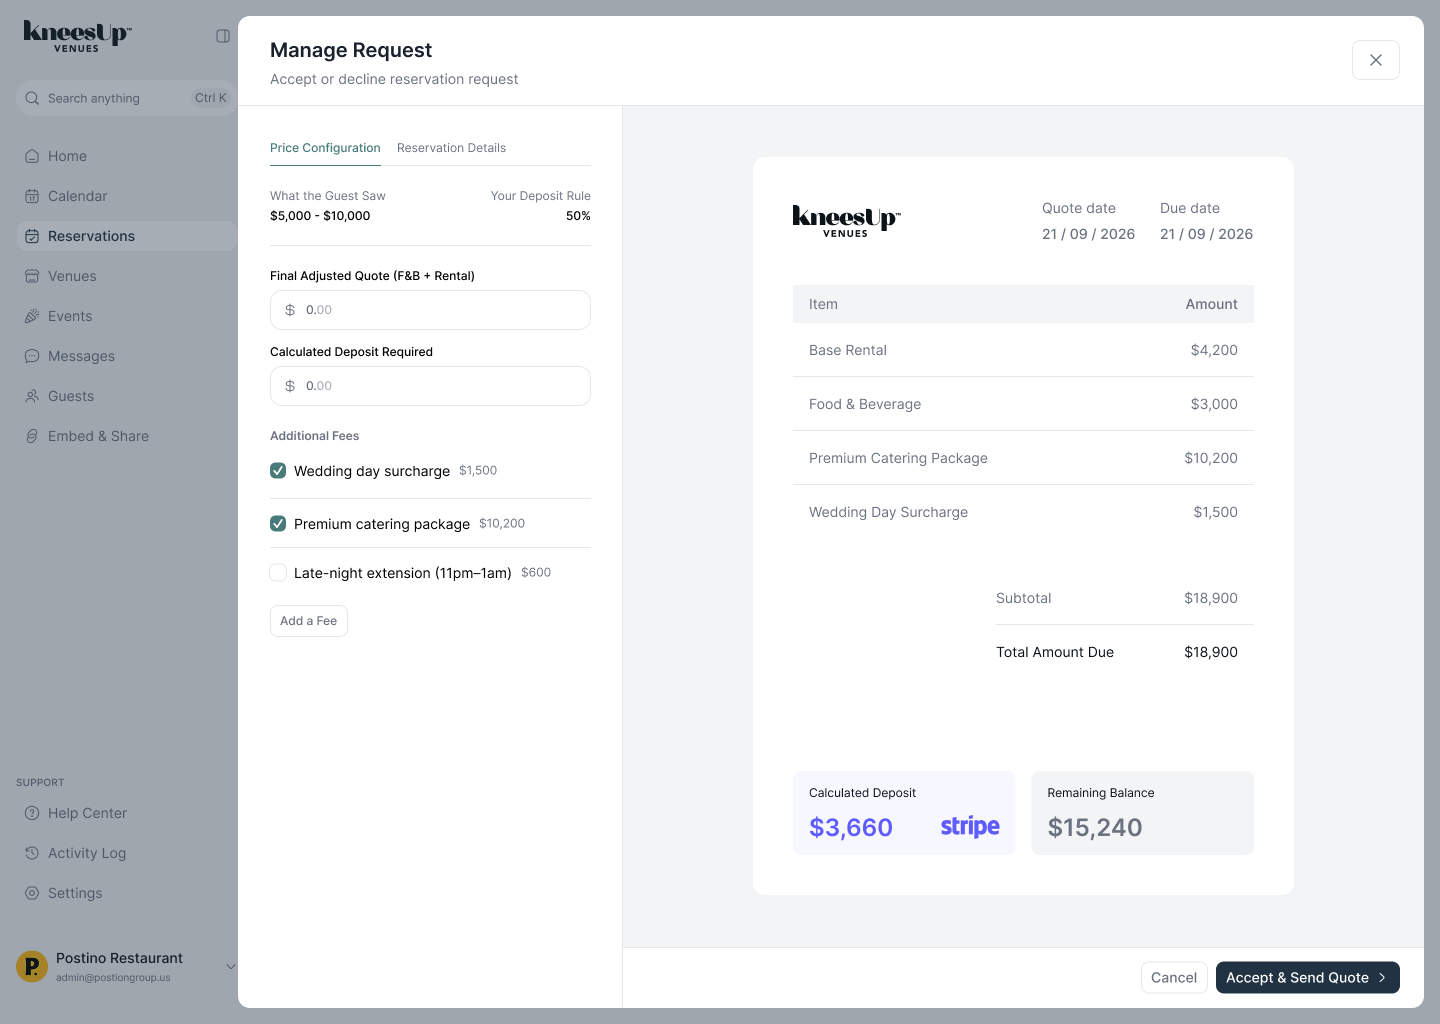1440x1024 pixels.
Task: Expand the Postino Restaurant account menu
Action: [x=231, y=966]
